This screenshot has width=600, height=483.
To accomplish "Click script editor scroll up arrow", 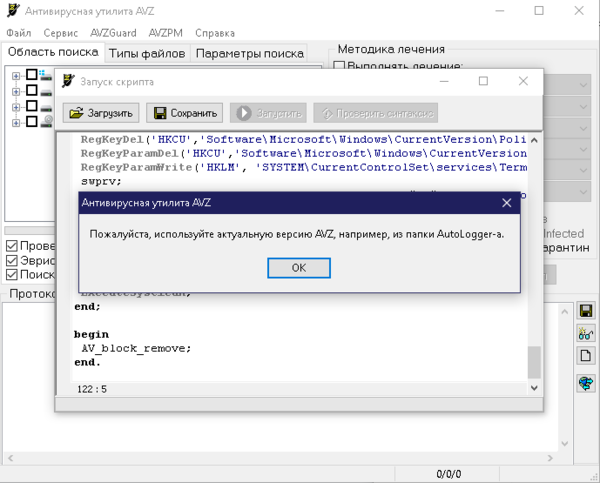I will [x=534, y=140].
